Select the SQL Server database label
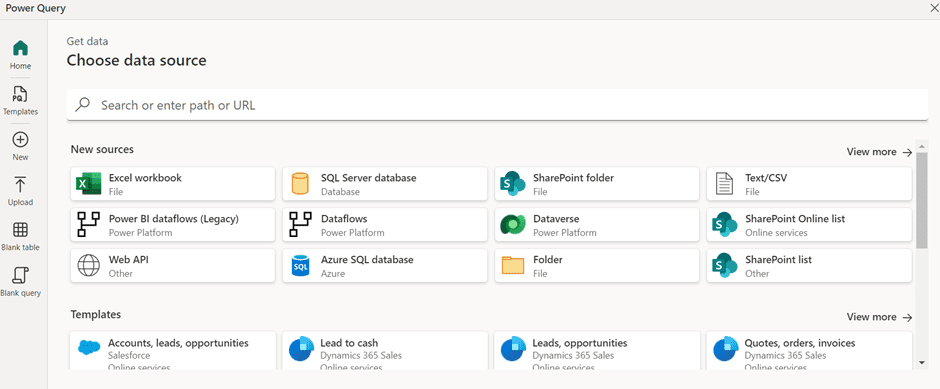The image size is (940, 389). pyautogui.click(x=369, y=178)
